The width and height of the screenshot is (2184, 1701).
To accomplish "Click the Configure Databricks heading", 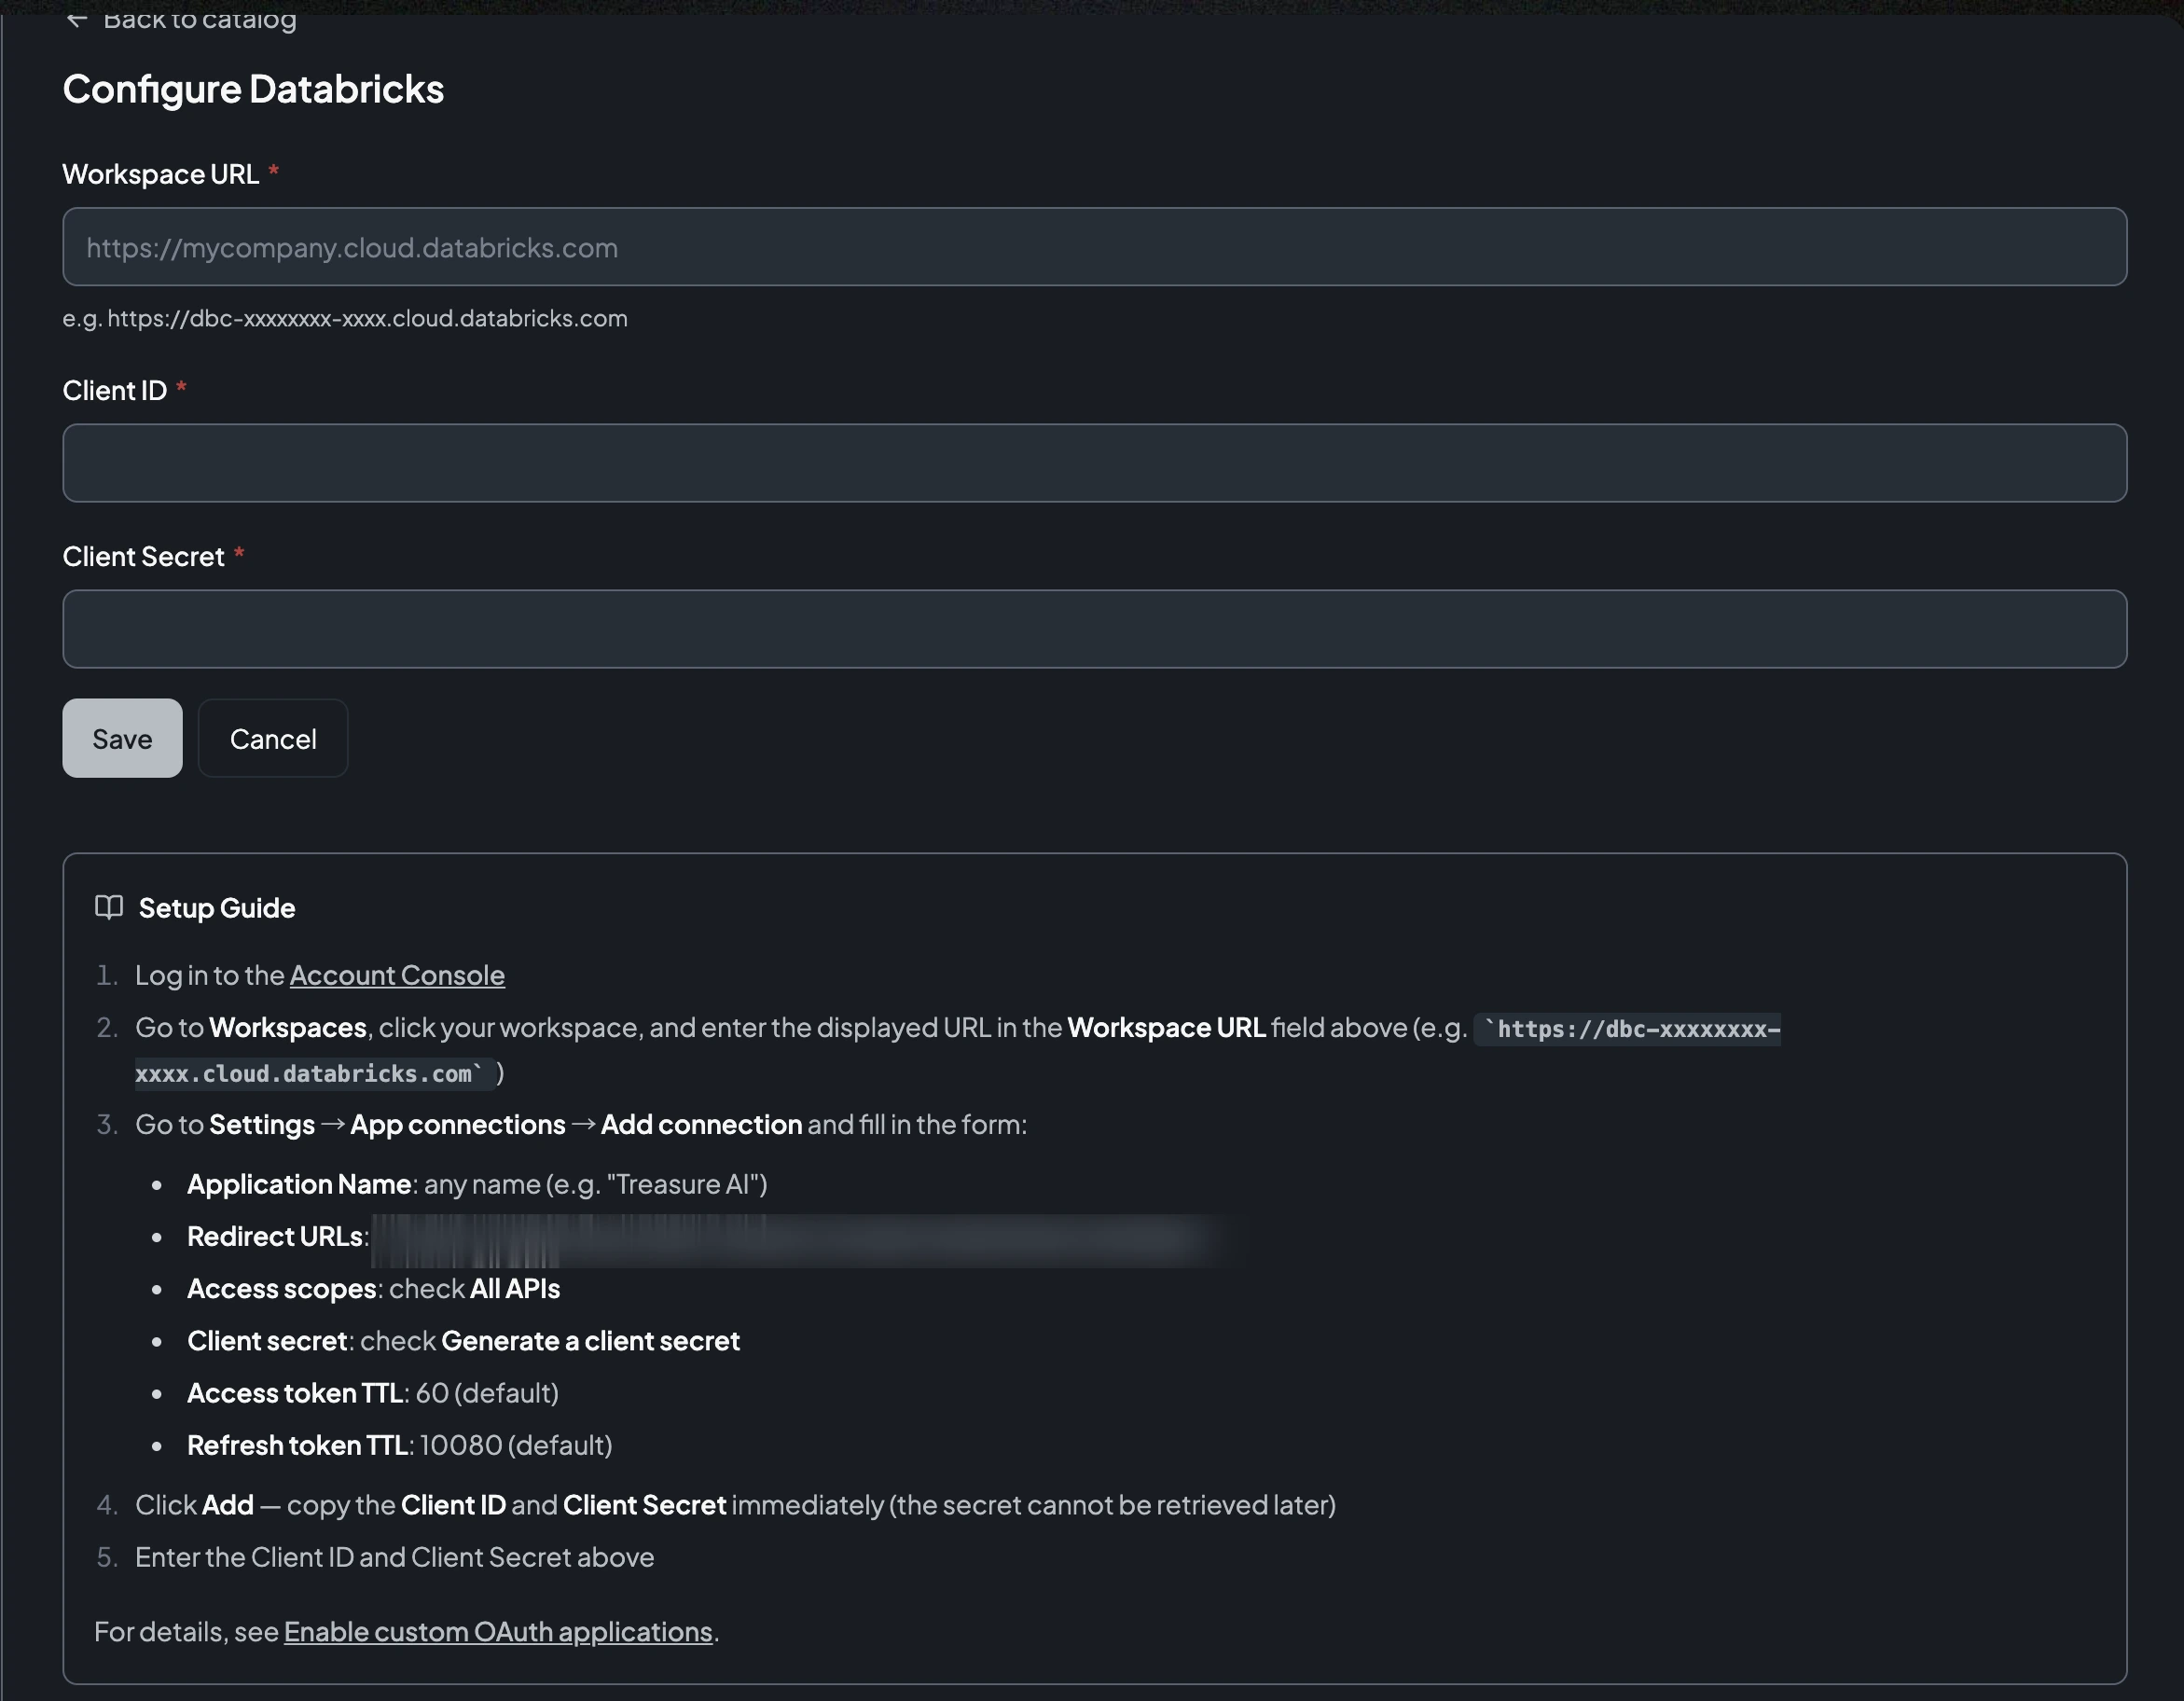I will point(253,89).
